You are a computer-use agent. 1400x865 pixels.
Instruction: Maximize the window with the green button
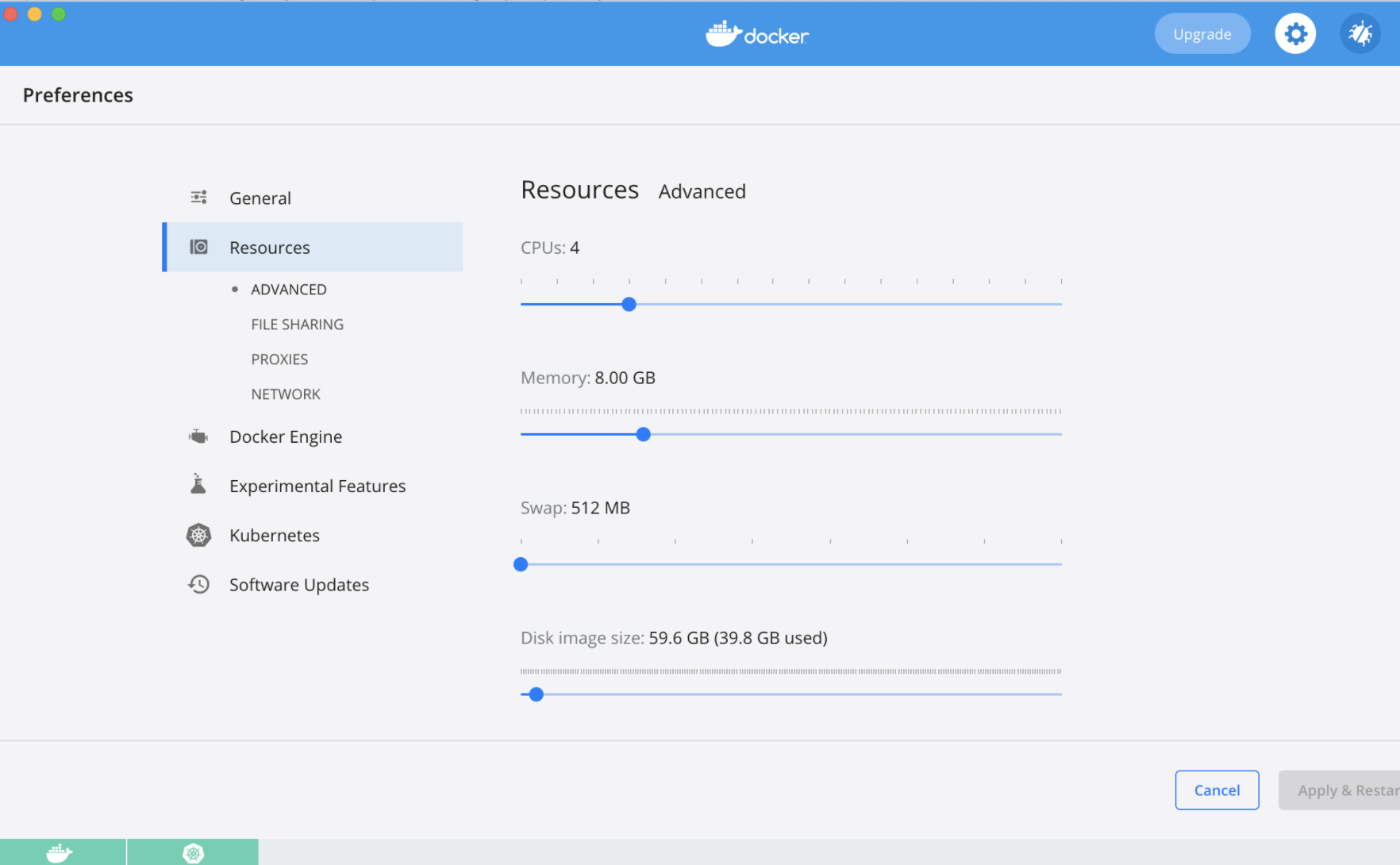click(x=58, y=14)
